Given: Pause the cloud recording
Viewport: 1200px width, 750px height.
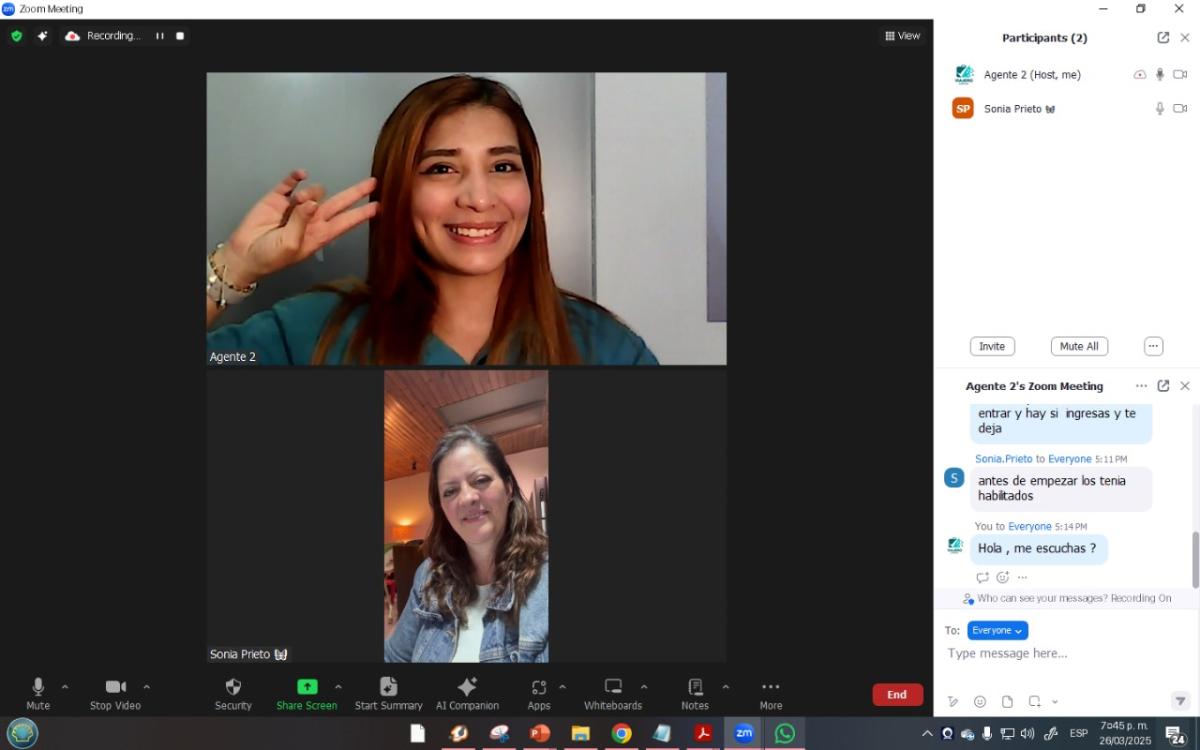Looking at the screenshot, I should click(x=159, y=36).
